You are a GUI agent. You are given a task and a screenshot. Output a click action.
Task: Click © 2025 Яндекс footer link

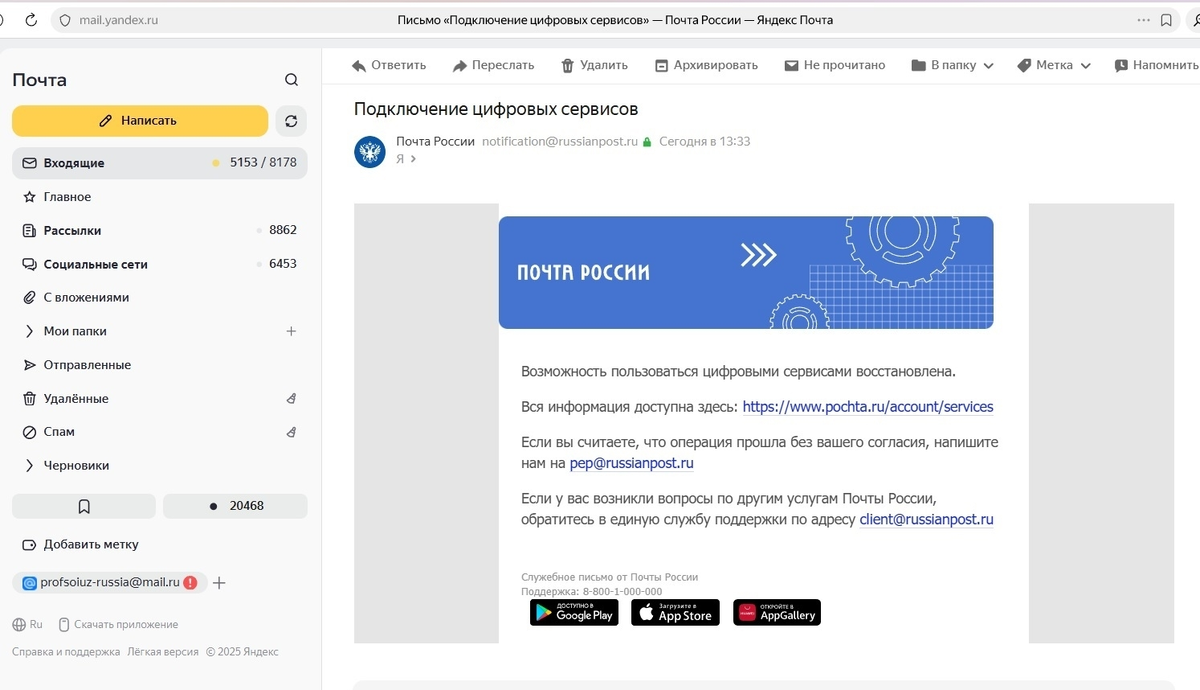[x=242, y=652]
